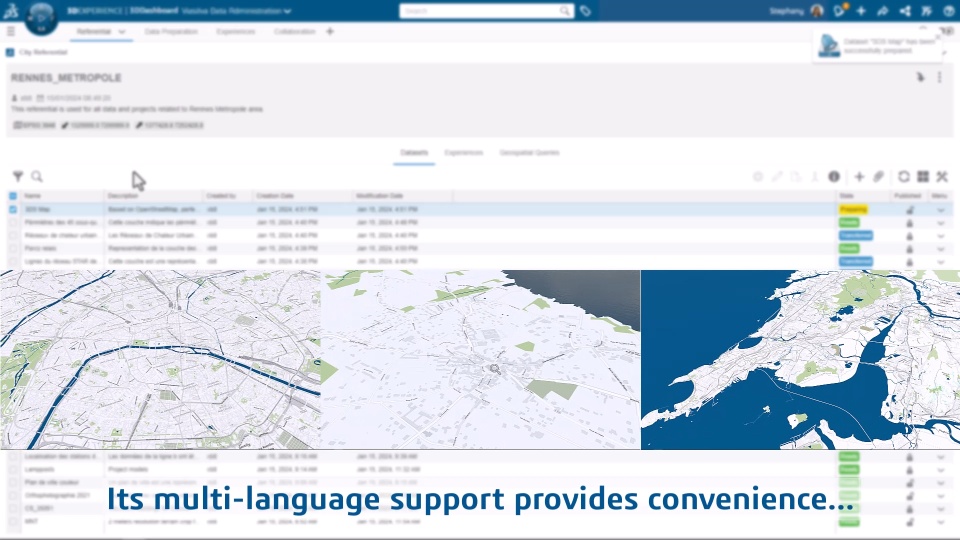This screenshot has width=960, height=540.
Task: Click the cursor icon on RENNES_METROPOLE header
Action: [x=920, y=77]
